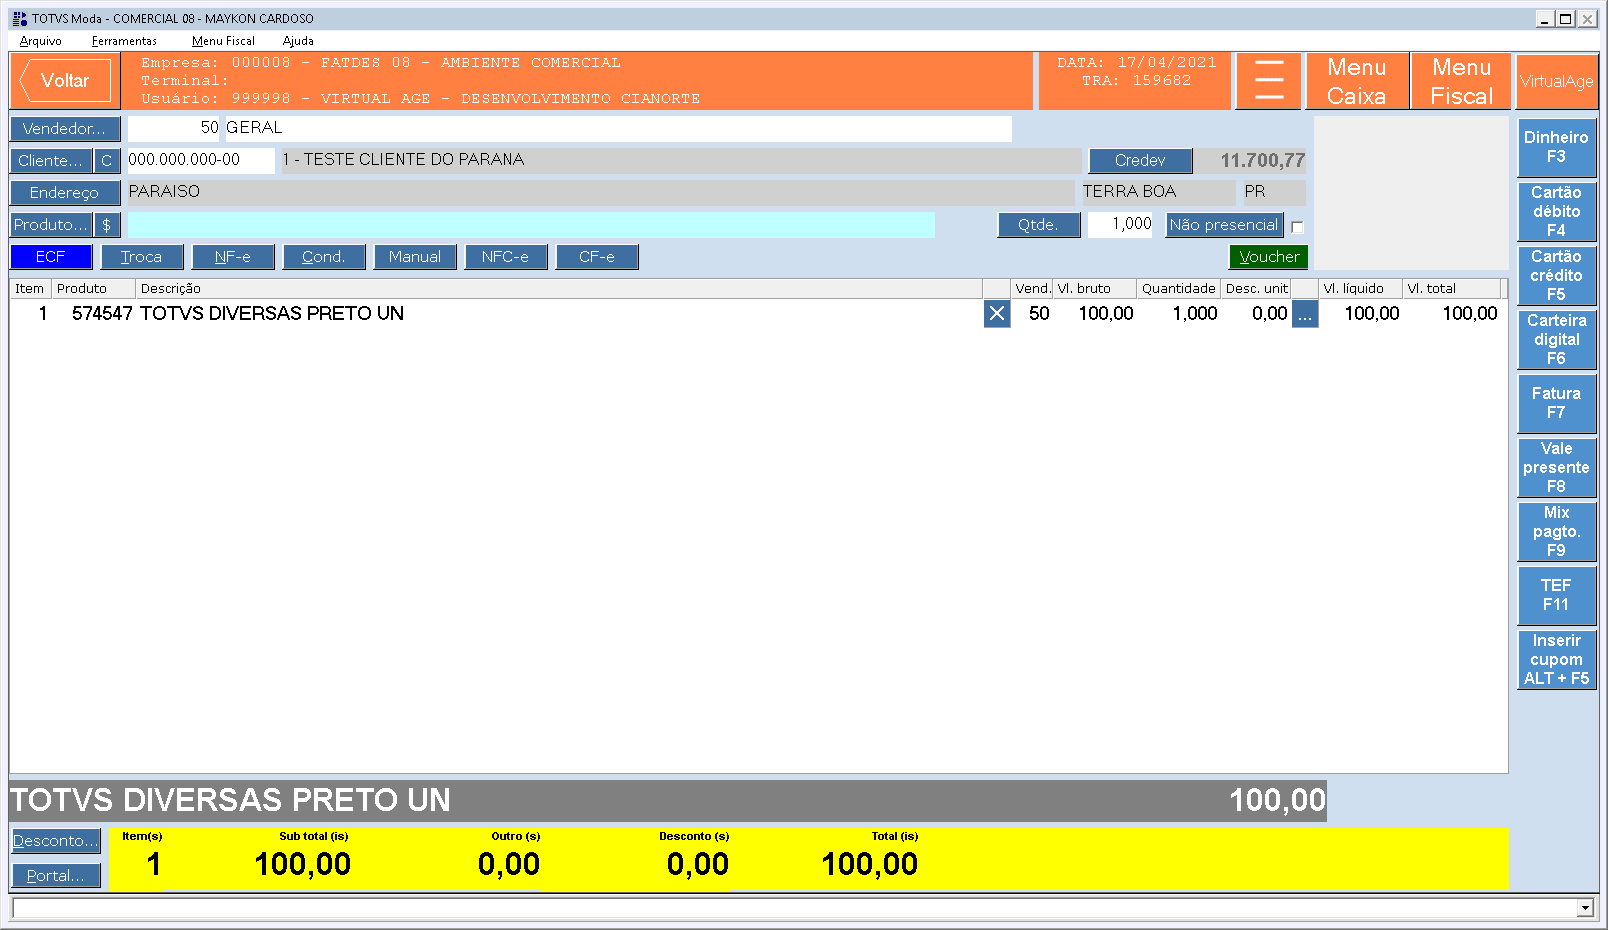Click the hamburger menu icon
1608x930 pixels.
1269,81
